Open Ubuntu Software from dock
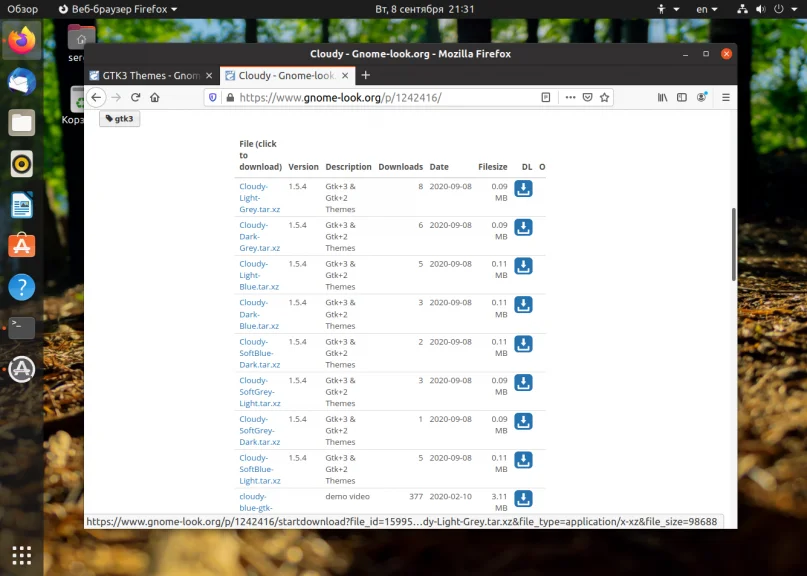The height and width of the screenshot is (576, 807). pyautogui.click(x=22, y=246)
